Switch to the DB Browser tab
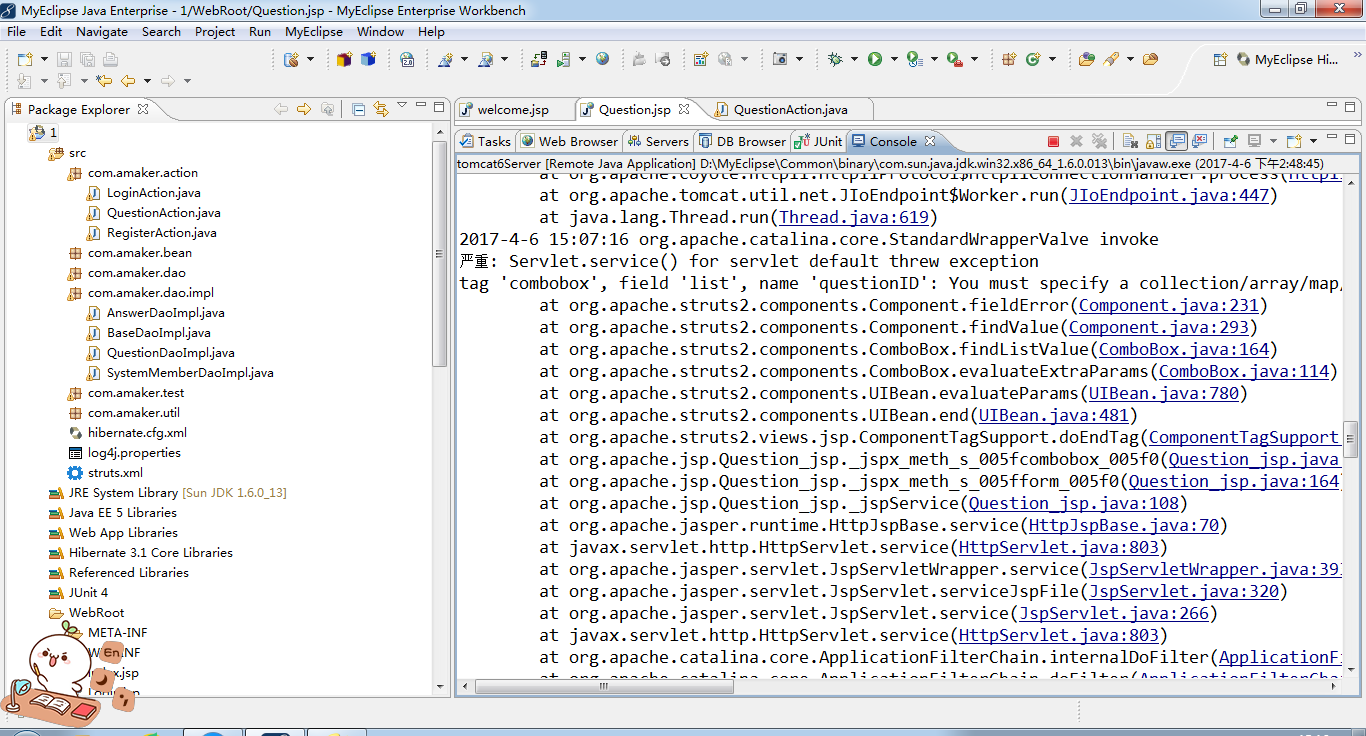The height and width of the screenshot is (736, 1366). [x=742, y=141]
